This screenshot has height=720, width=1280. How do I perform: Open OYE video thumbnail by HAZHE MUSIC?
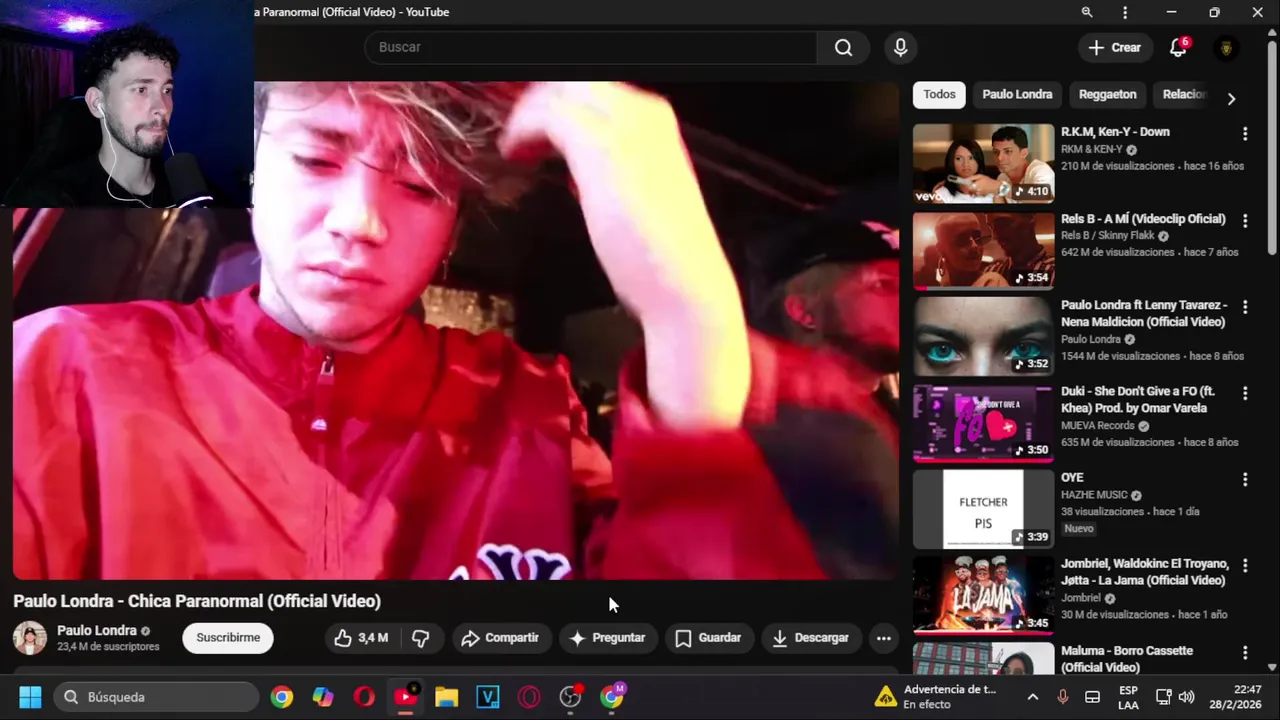[983, 510]
